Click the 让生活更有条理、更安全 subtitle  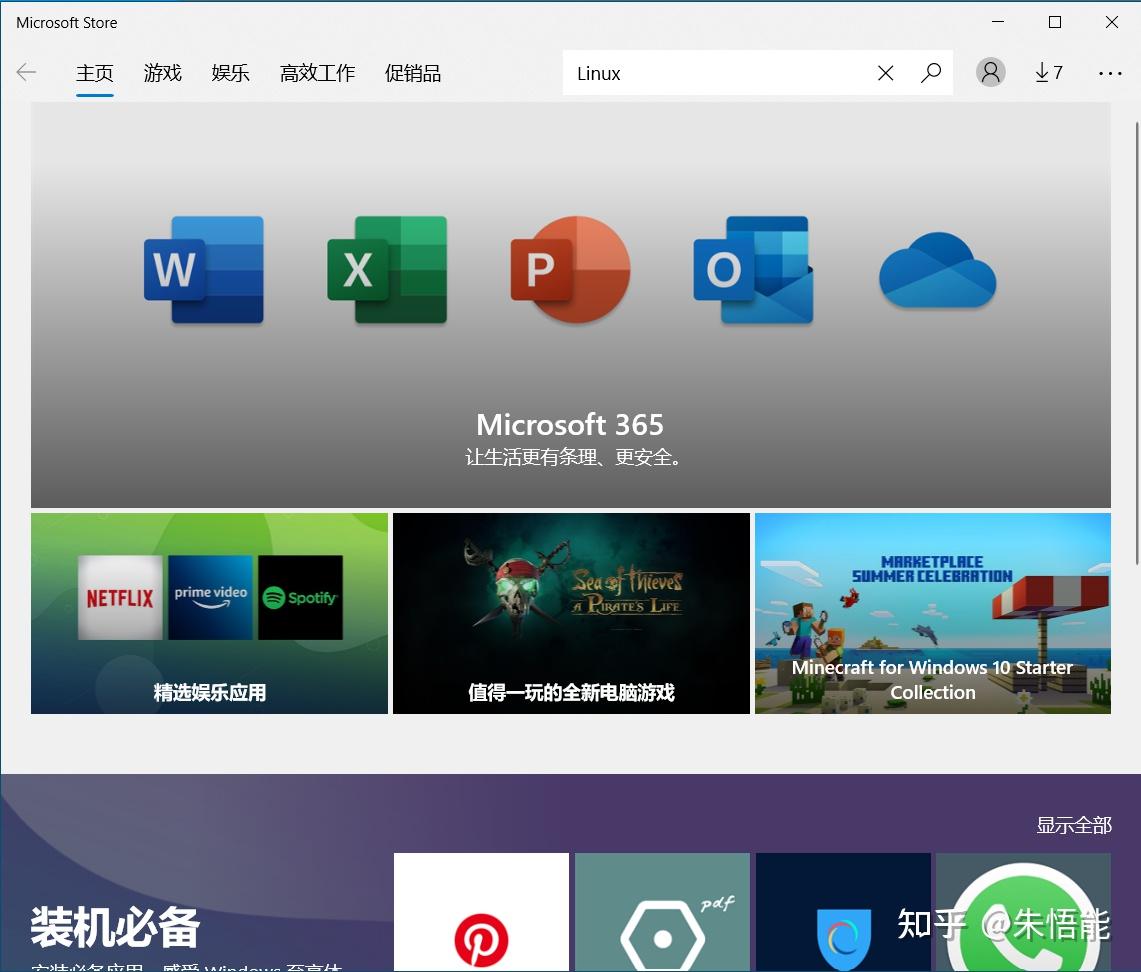click(573, 457)
